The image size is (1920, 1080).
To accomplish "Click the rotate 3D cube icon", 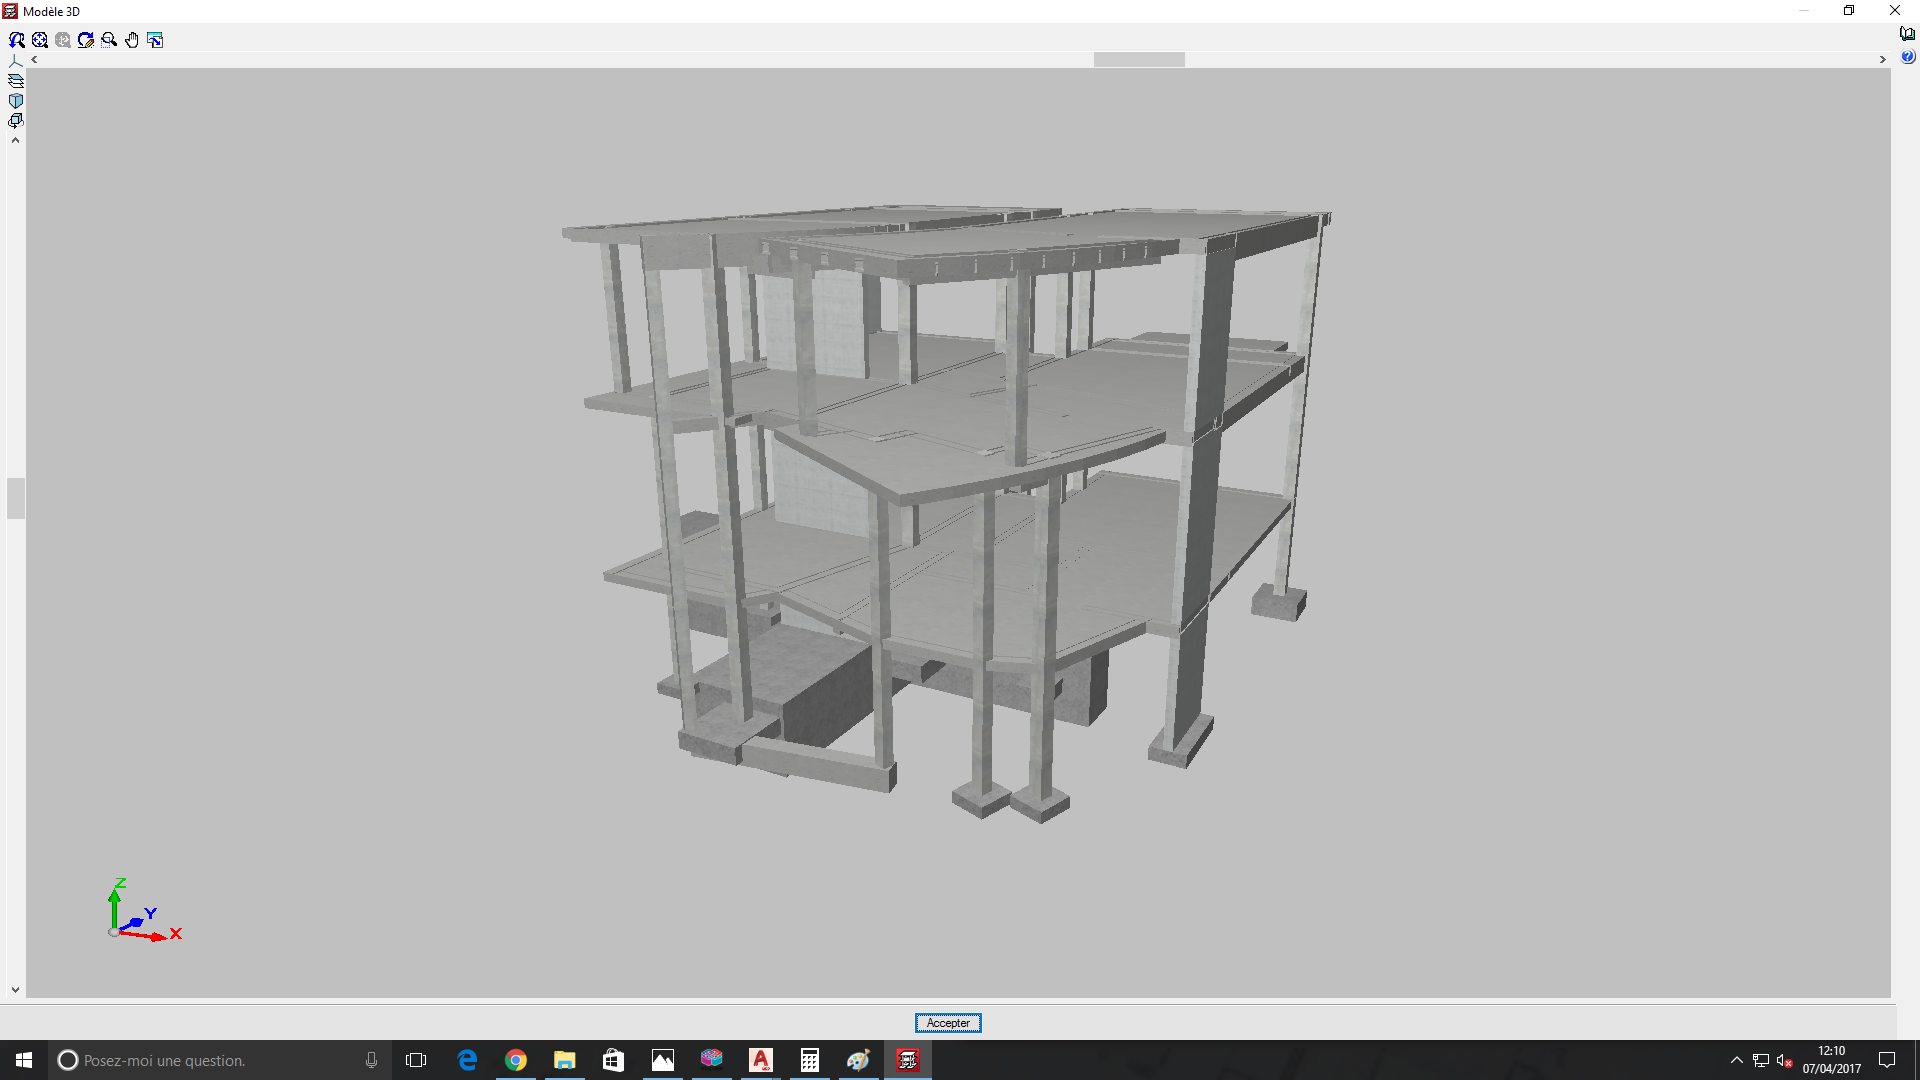I will 15,121.
